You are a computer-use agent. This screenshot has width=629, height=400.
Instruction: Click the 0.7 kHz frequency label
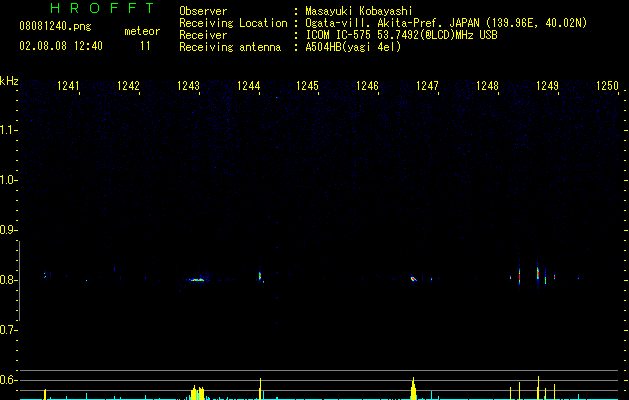click(x=8, y=330)
